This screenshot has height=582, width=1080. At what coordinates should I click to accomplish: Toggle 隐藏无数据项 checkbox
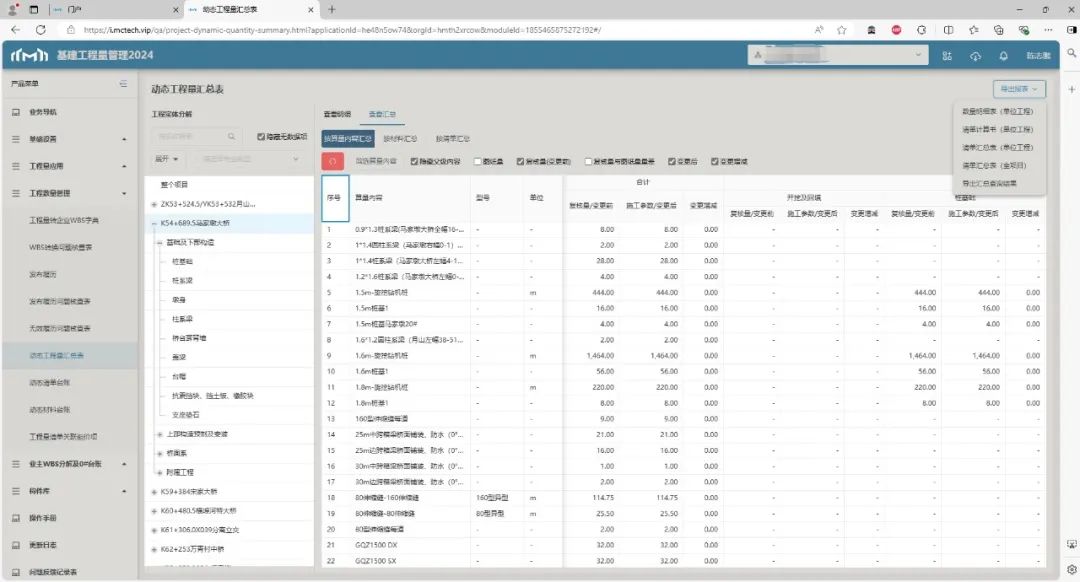(x=261, y=136)
